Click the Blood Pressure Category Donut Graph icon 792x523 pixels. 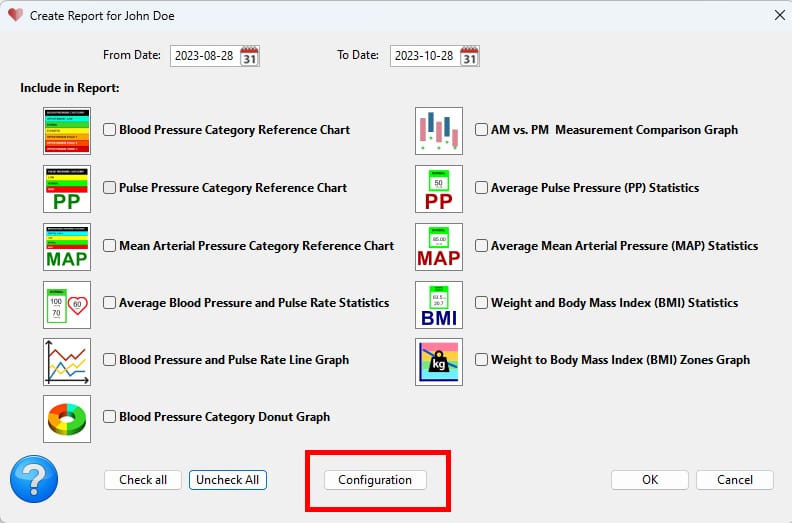click(x=67, y=418)
